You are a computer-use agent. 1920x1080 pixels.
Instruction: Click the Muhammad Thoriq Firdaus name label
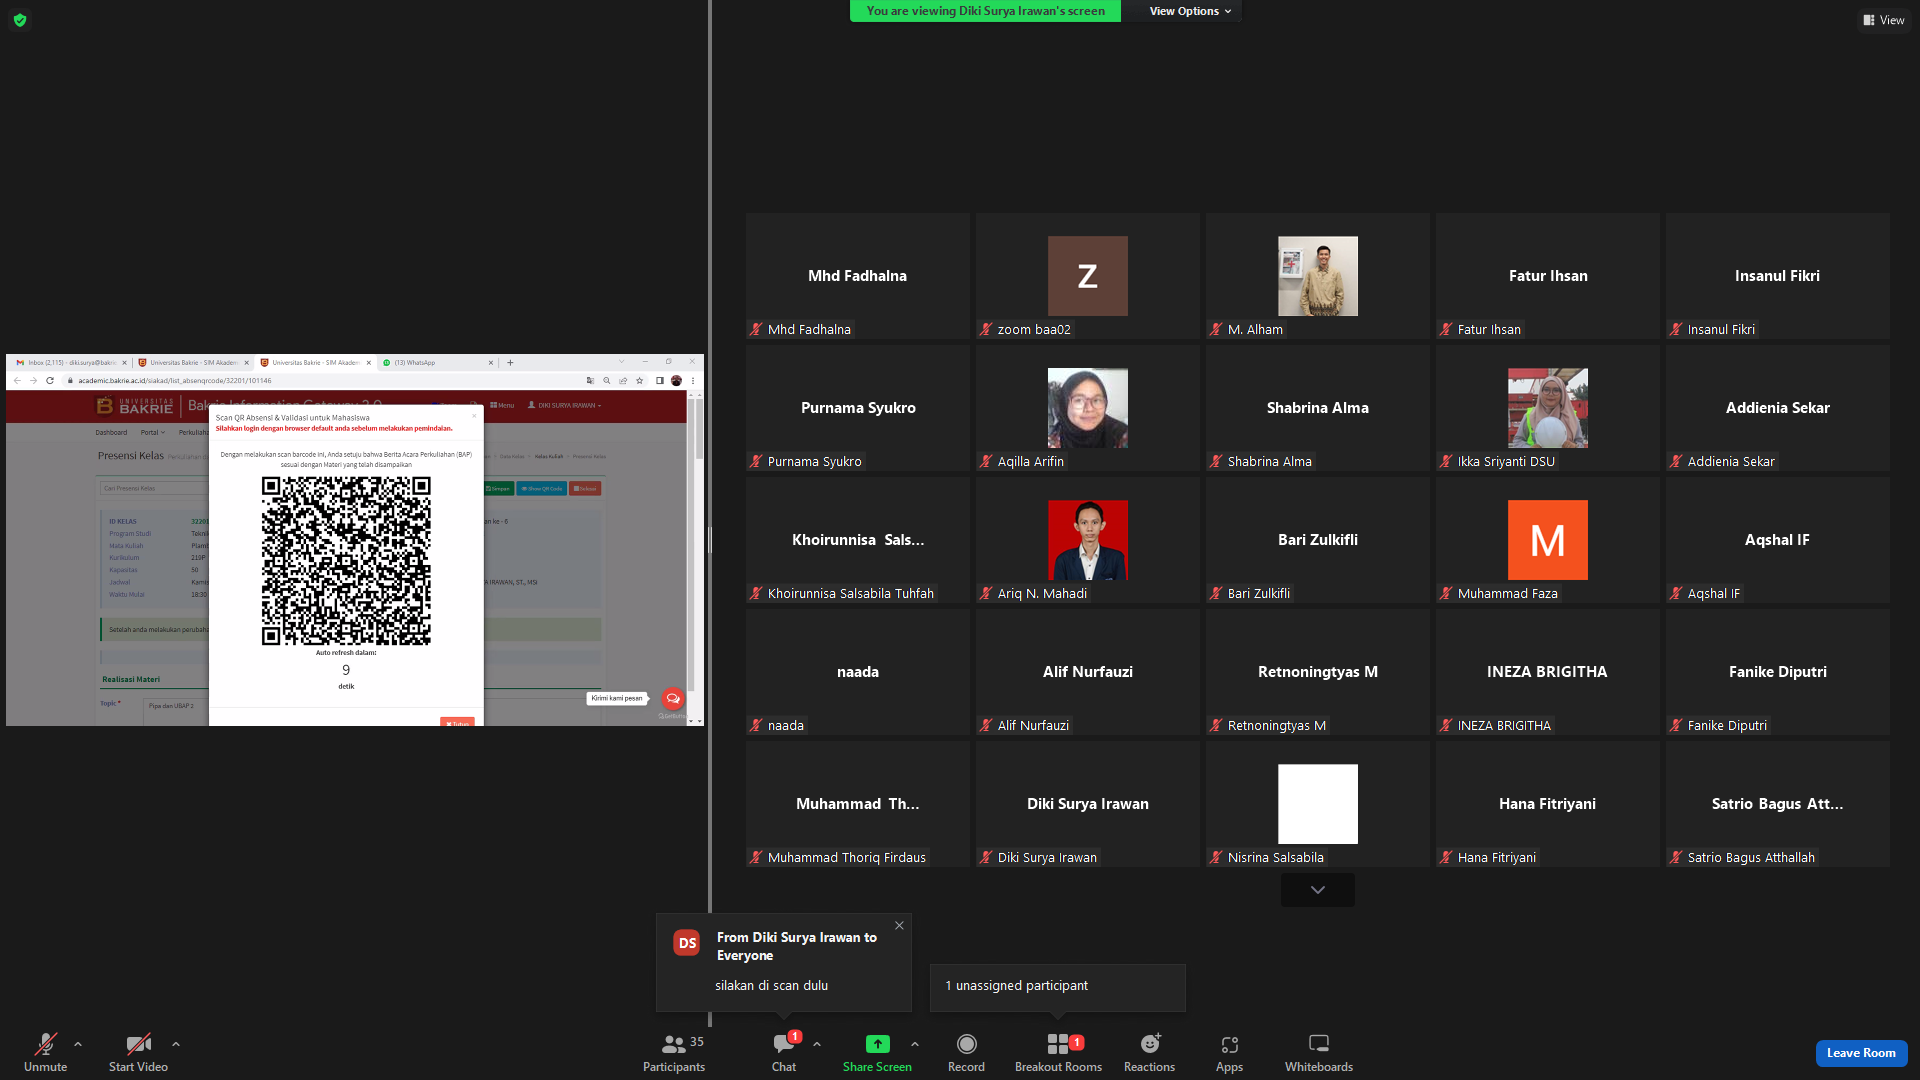pos(847,858)
